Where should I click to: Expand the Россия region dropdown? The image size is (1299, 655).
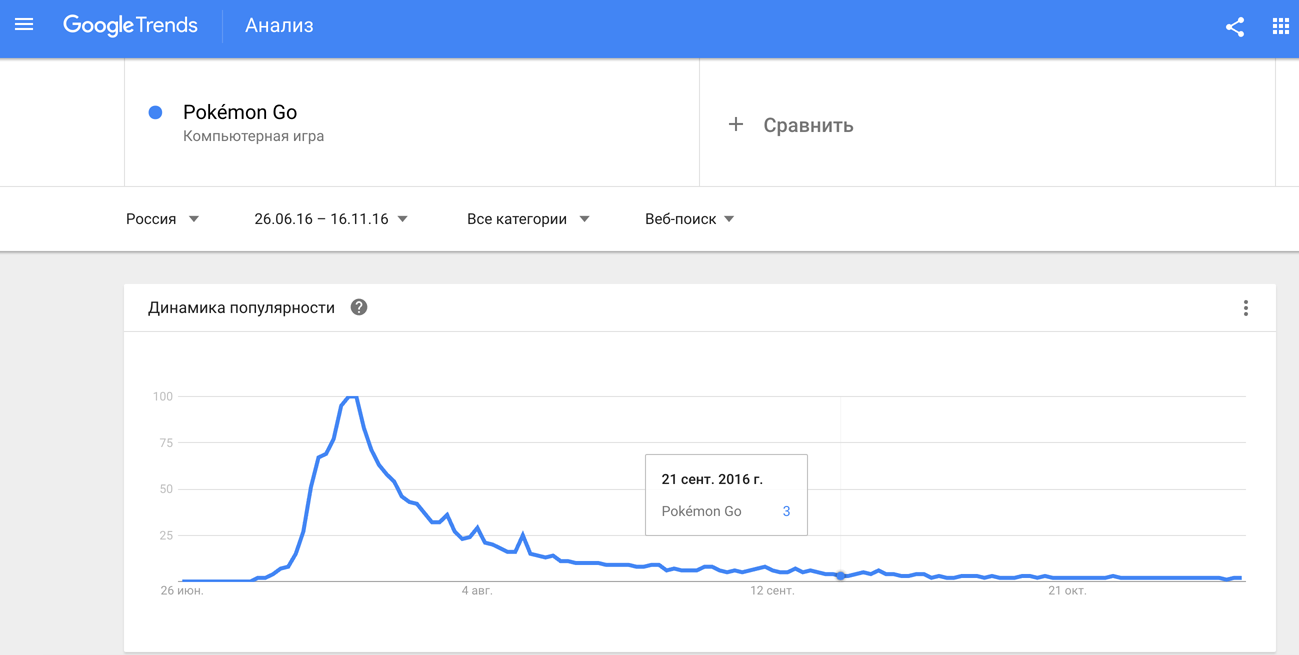click(x=162, y=219)
